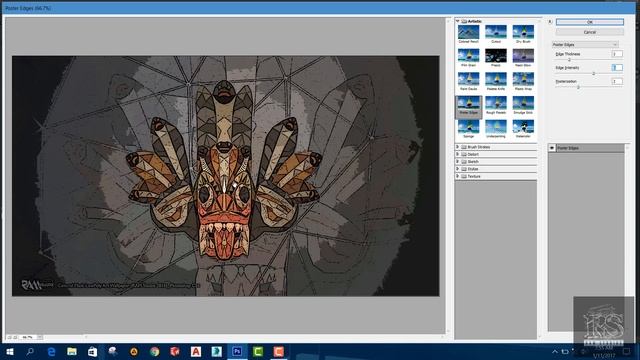640x360 pixels.
Task: Select the Rough Pastels filter thumbnail
Action: tap(496, 103)
